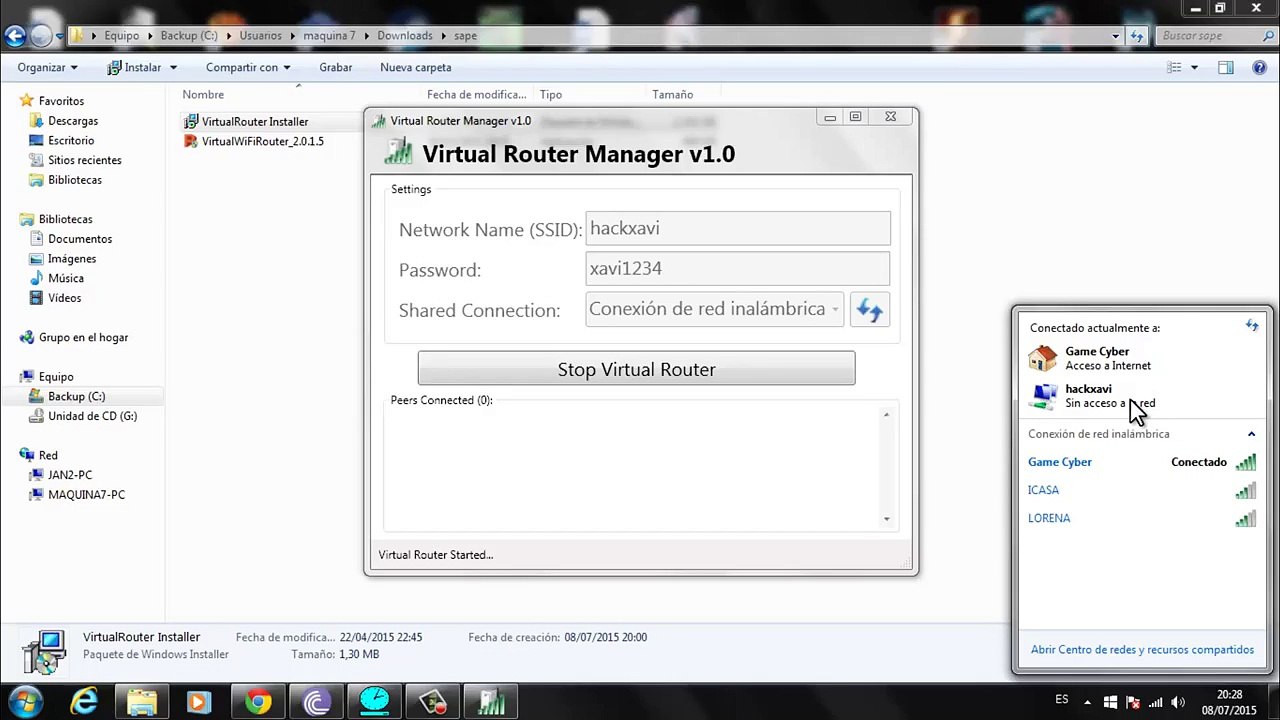Select JAN2-PC under Red
The width and height of the screenshot is (1280, 720).
70,475
